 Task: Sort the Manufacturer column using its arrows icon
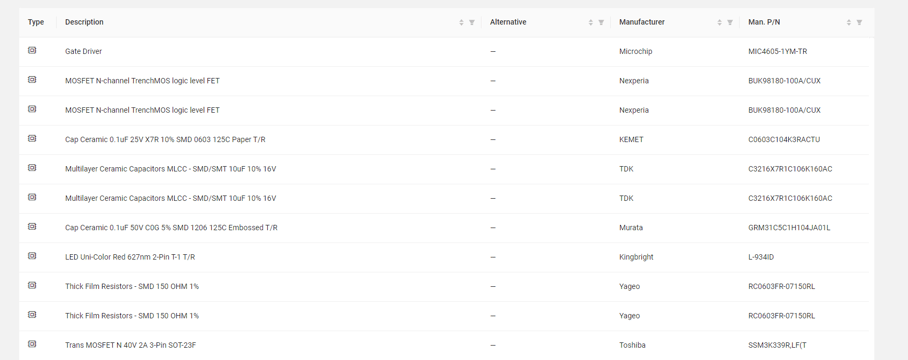pos(719,23)
